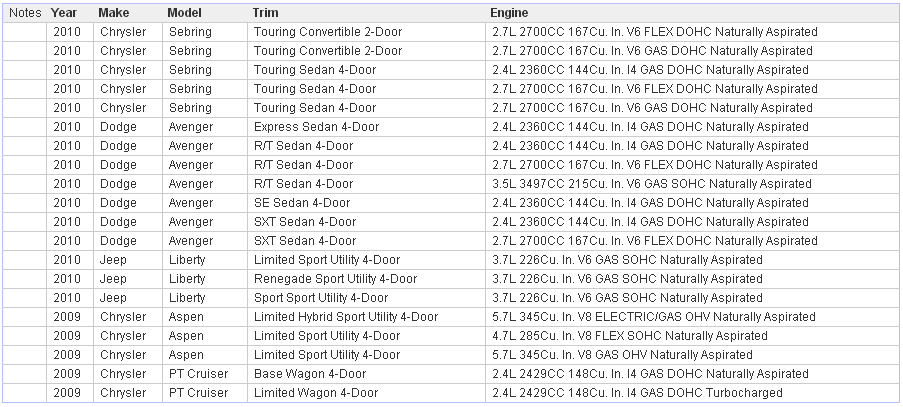This screenshot has height=407, width=903.
Task: Select the Limited Hybrid Sport Utility 4-Door cell
Action: click(x=345, y=317)
